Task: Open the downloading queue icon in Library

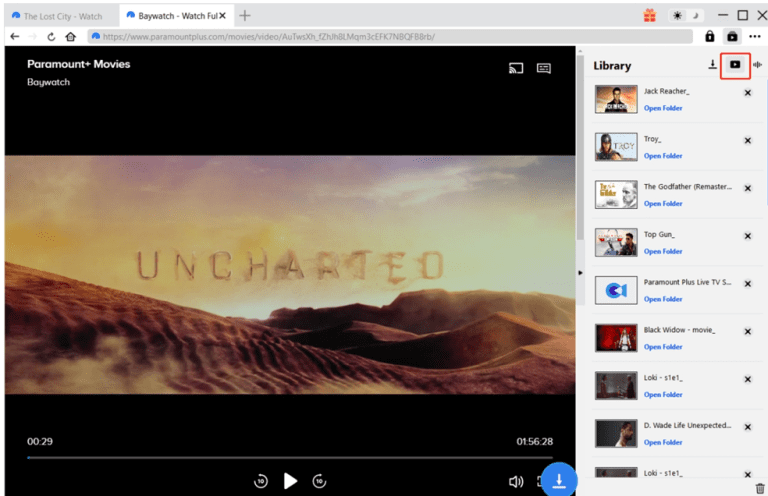Action: [x=712, y=65]
